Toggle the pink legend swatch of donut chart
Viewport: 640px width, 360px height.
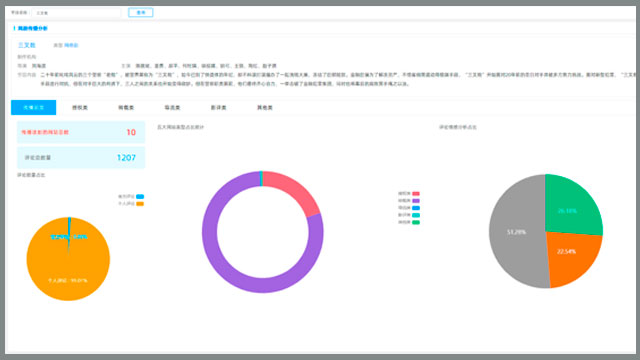[416, 193]
